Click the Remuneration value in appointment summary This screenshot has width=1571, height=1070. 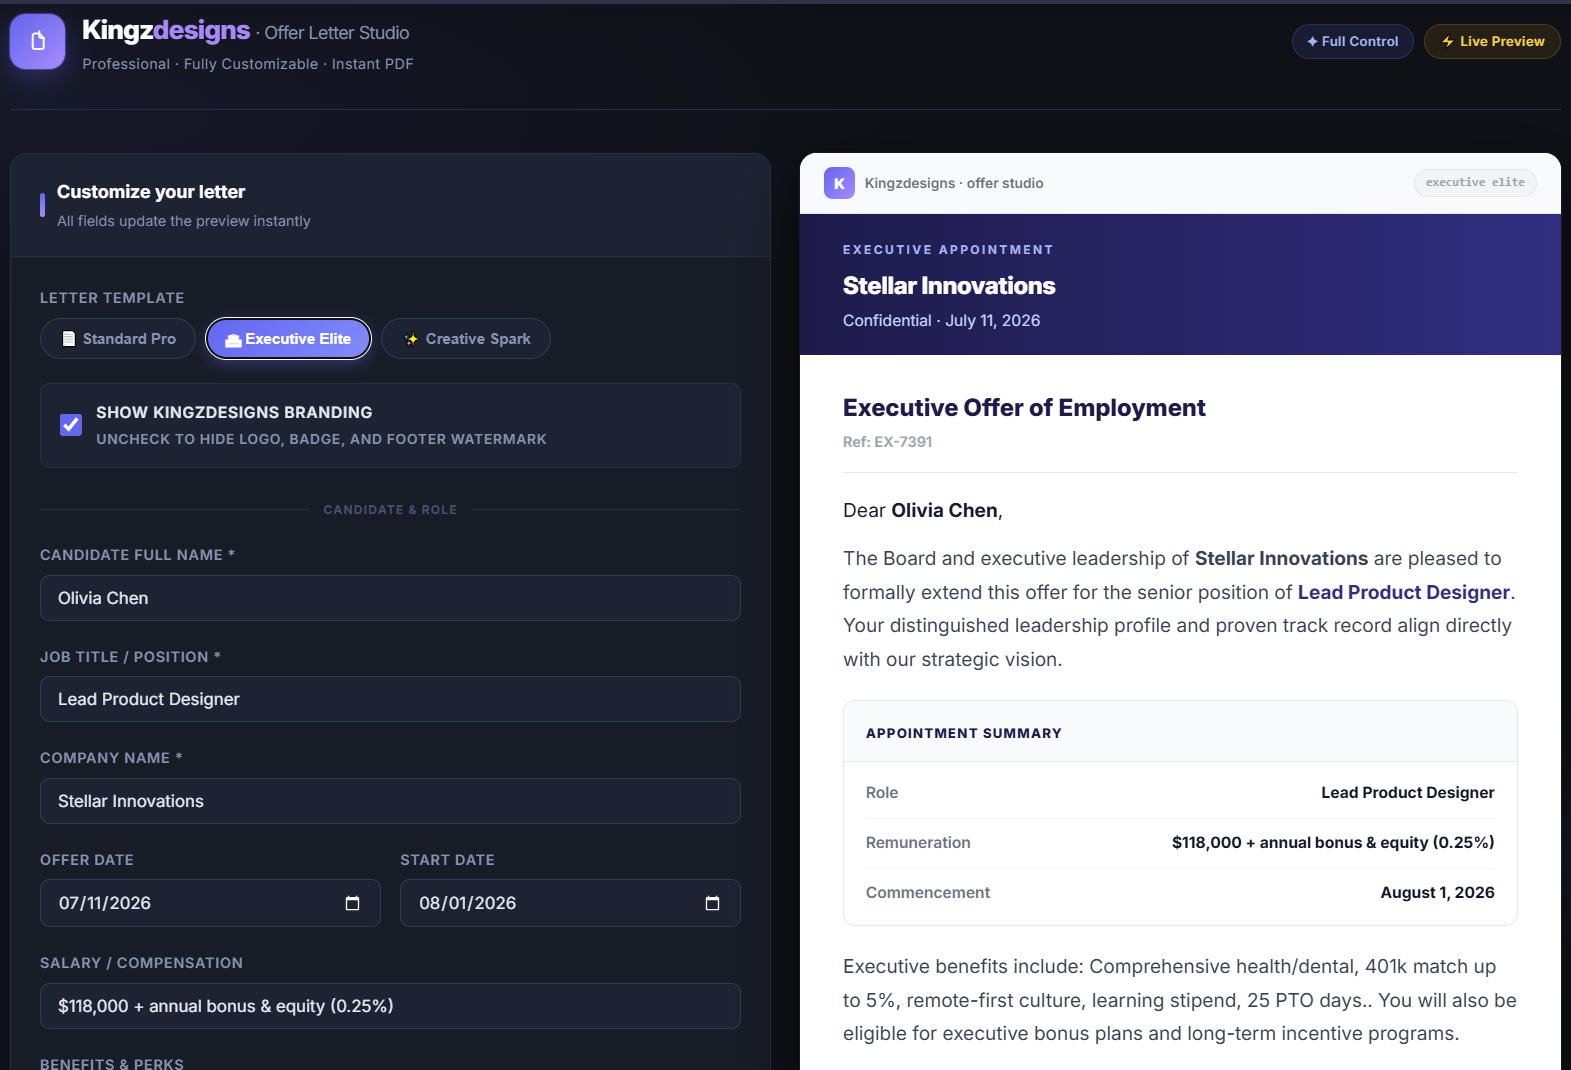point(1333,843)
